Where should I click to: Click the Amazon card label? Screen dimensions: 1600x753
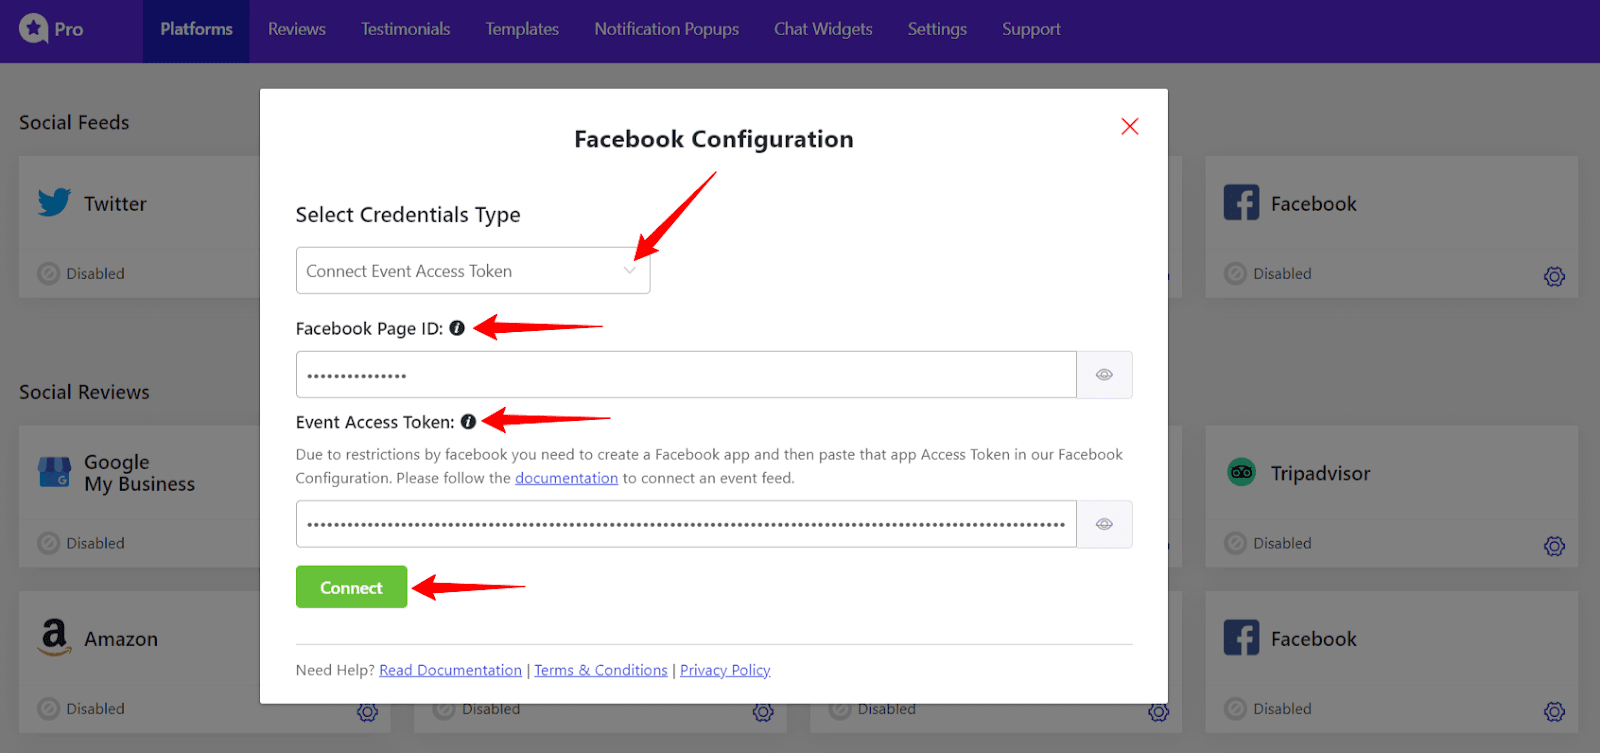coord(121,639)
